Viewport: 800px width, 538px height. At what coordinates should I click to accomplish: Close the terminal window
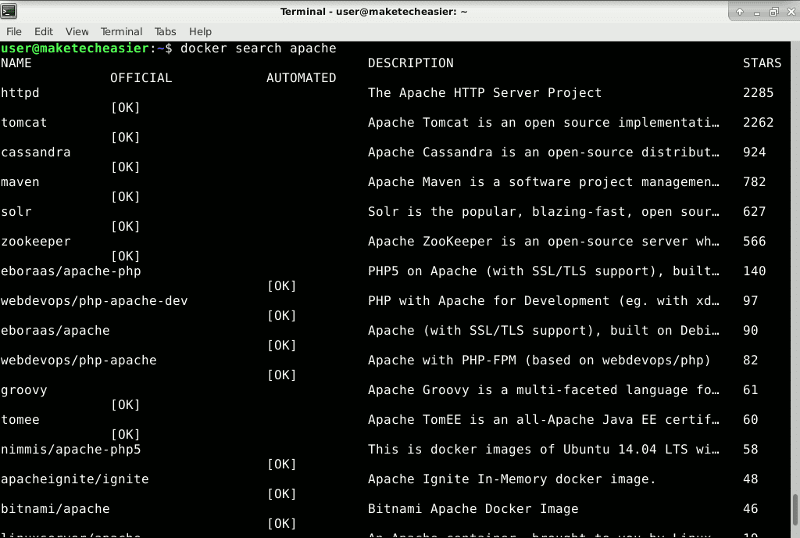[791, 12]
